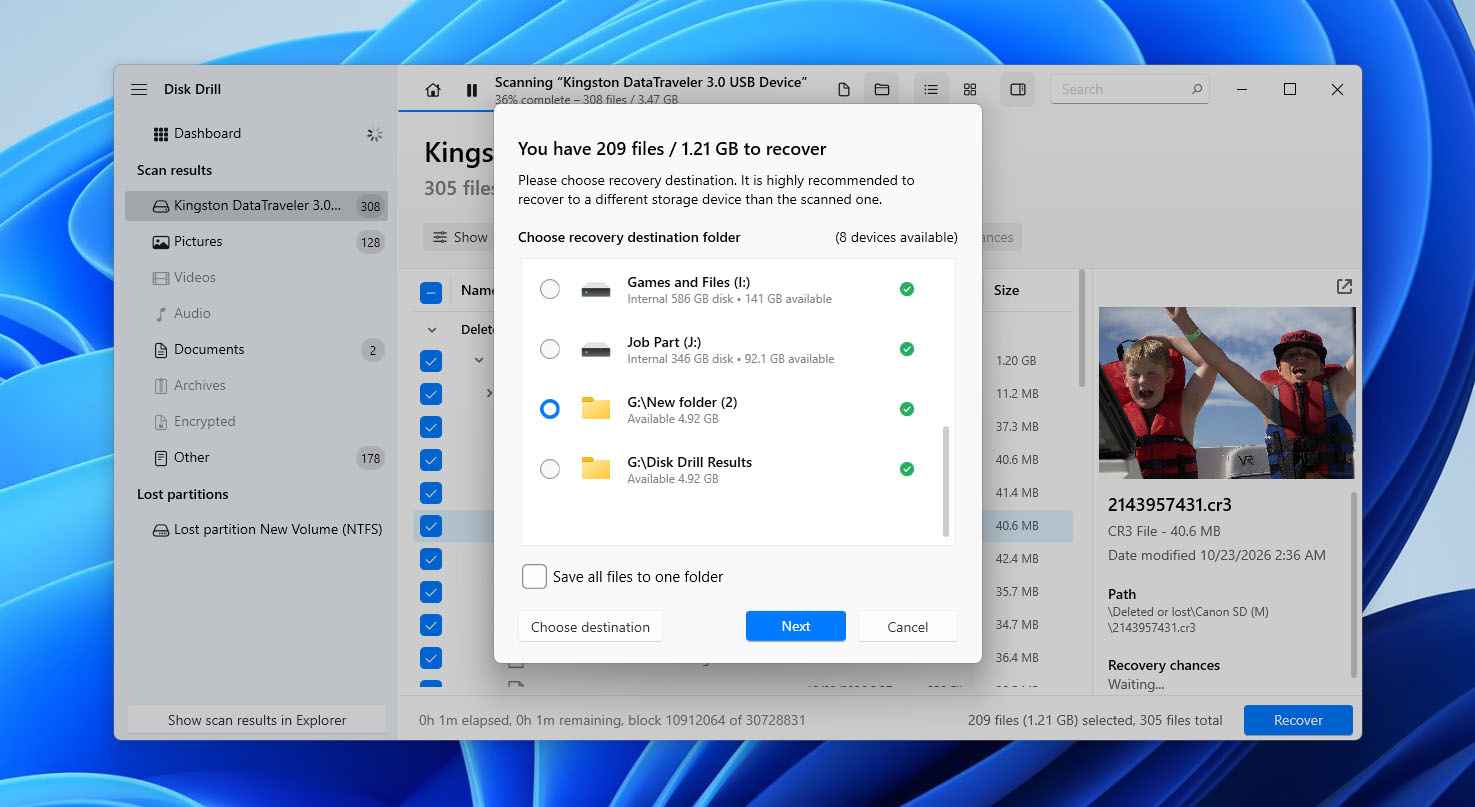Image resolution: width=1475 pixels, height=807 pixels.
Task: Select the grid thumbnails view icon
Action: coord(970,90)
